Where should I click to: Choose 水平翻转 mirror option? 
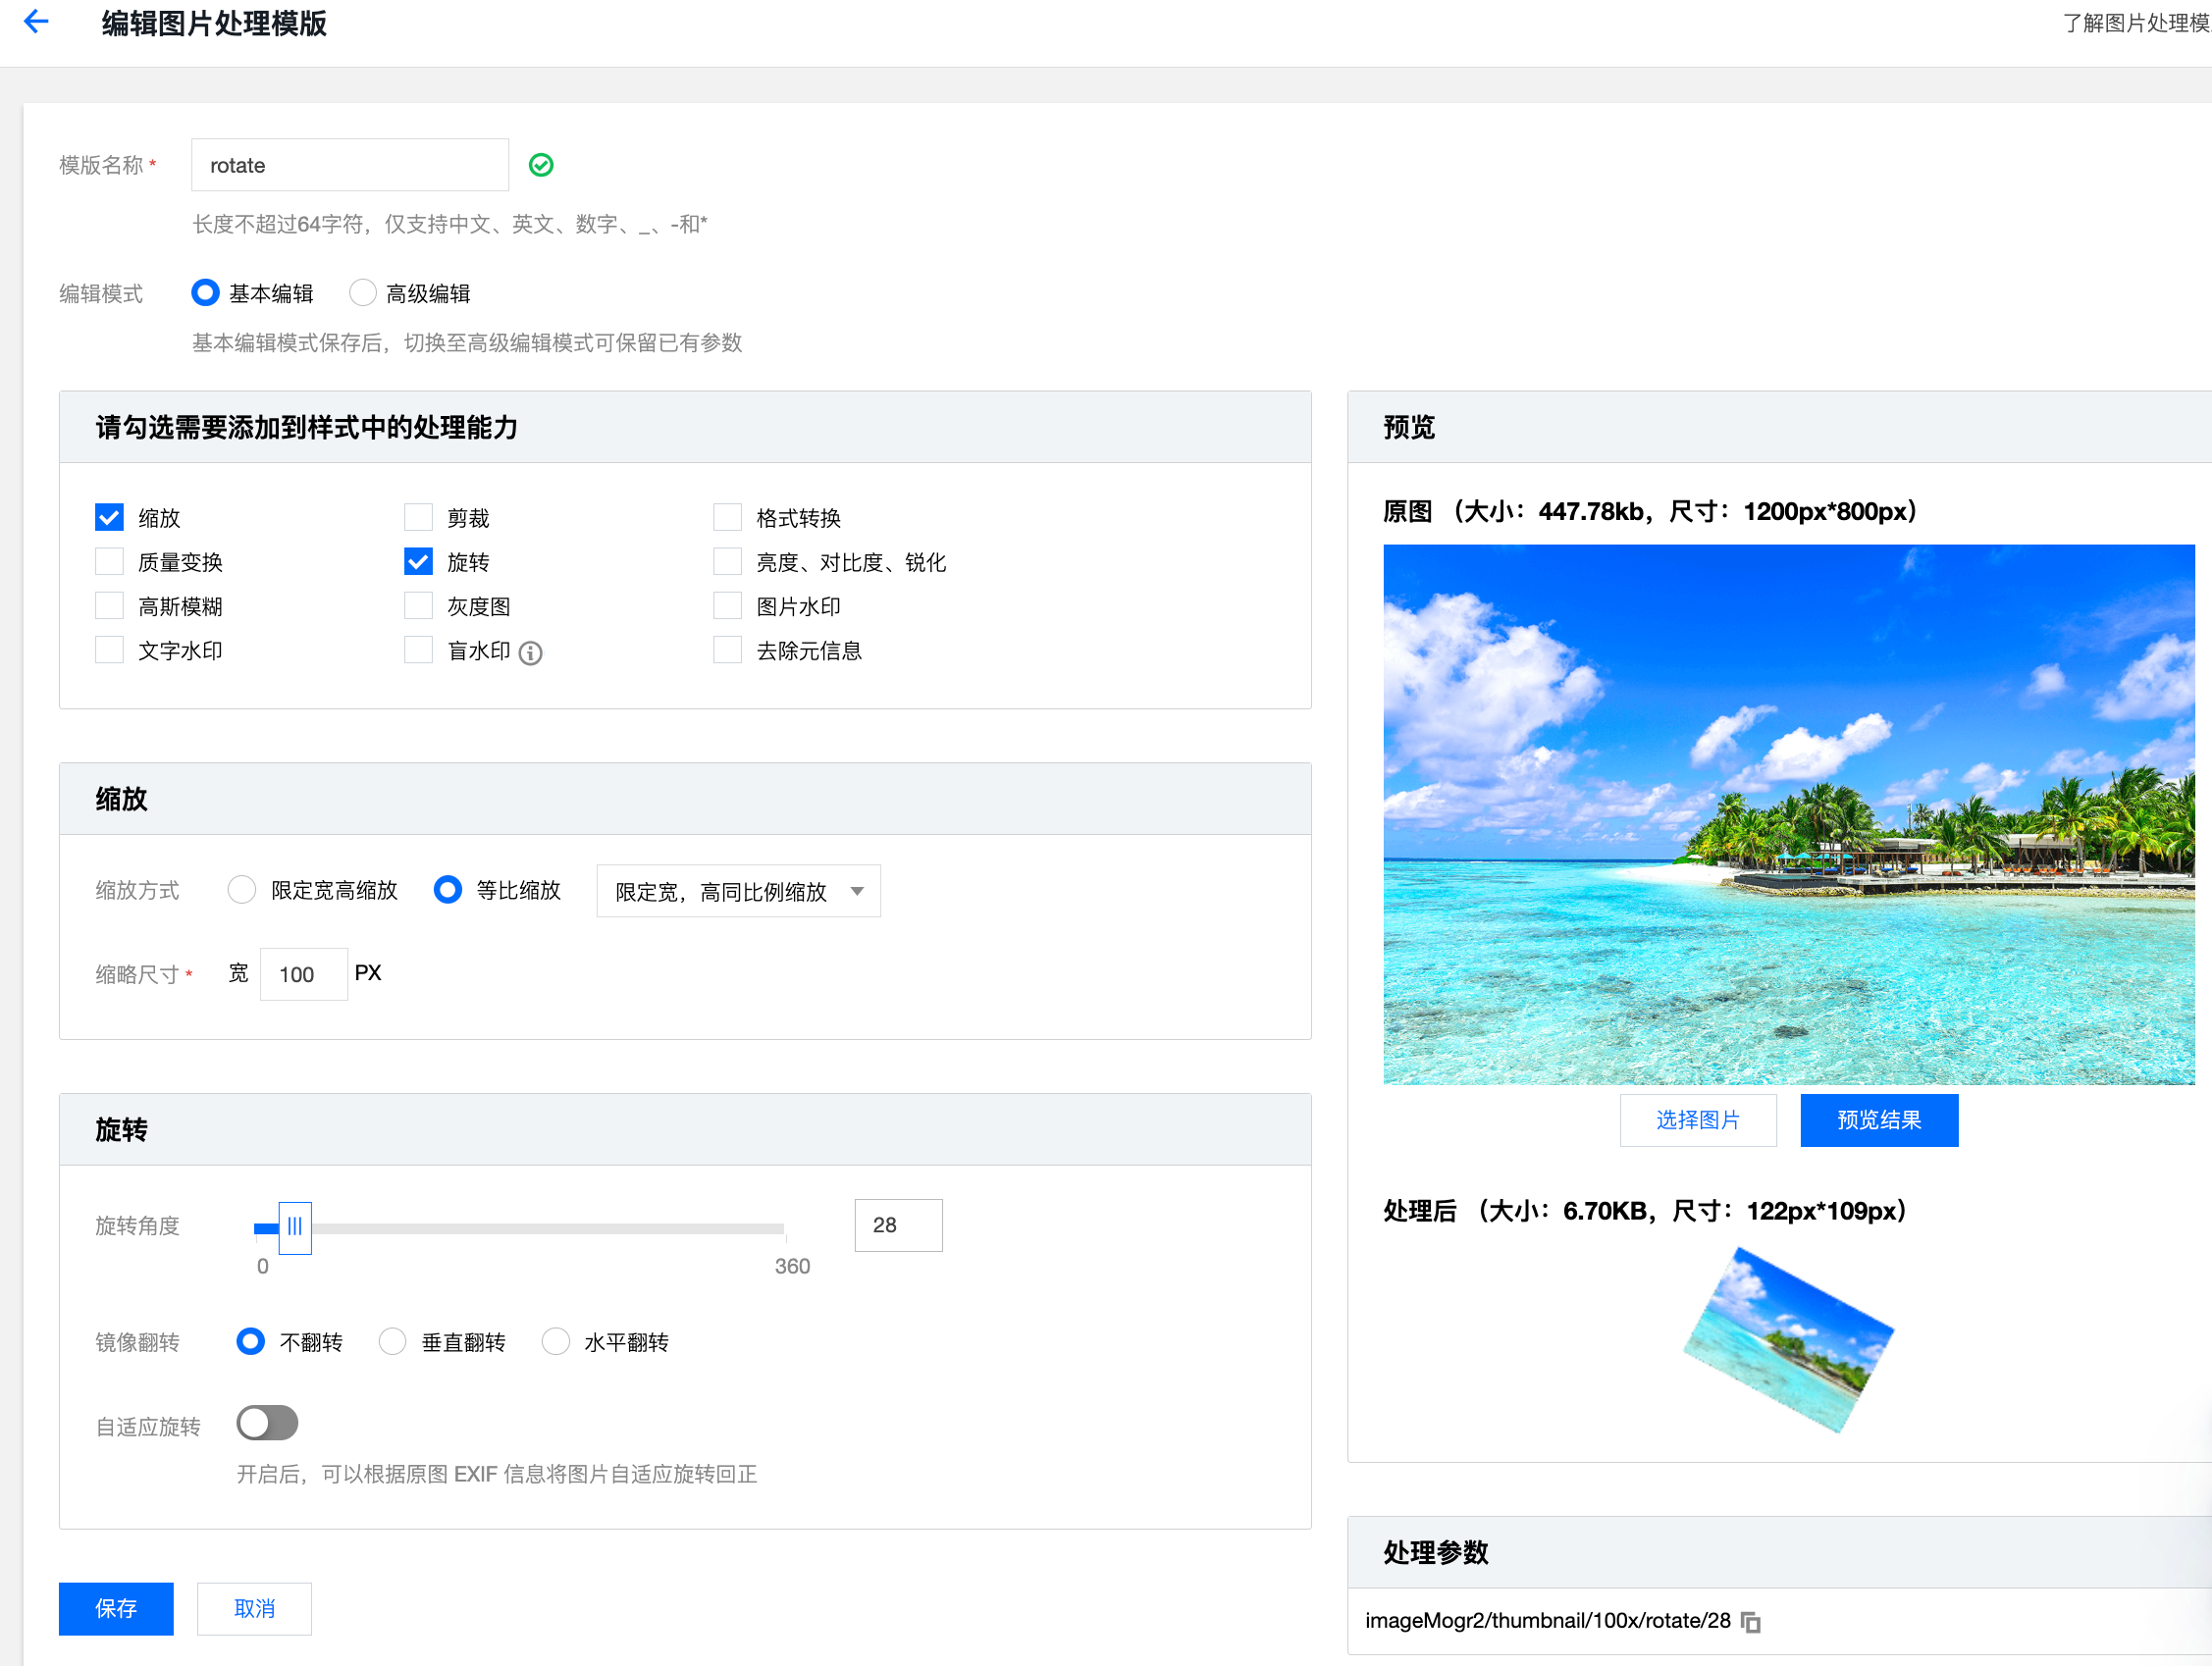(556, 1341)
